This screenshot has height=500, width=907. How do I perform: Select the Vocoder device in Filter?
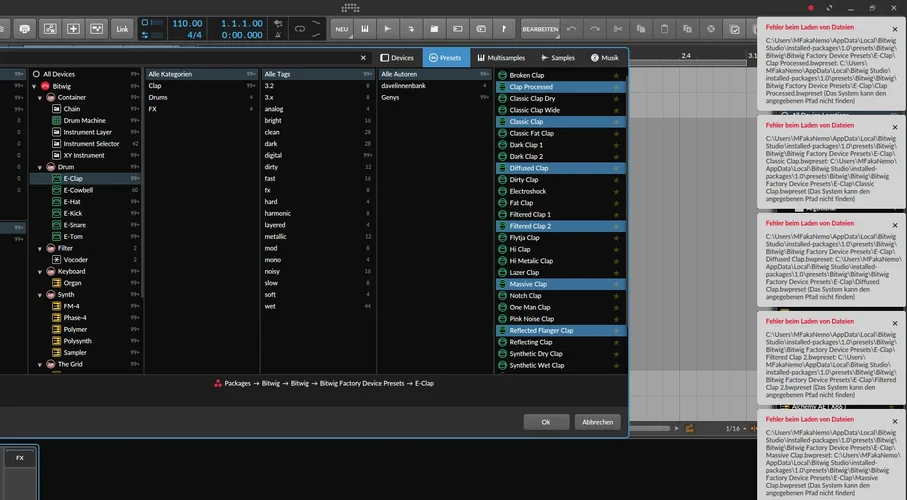point(76,259)
